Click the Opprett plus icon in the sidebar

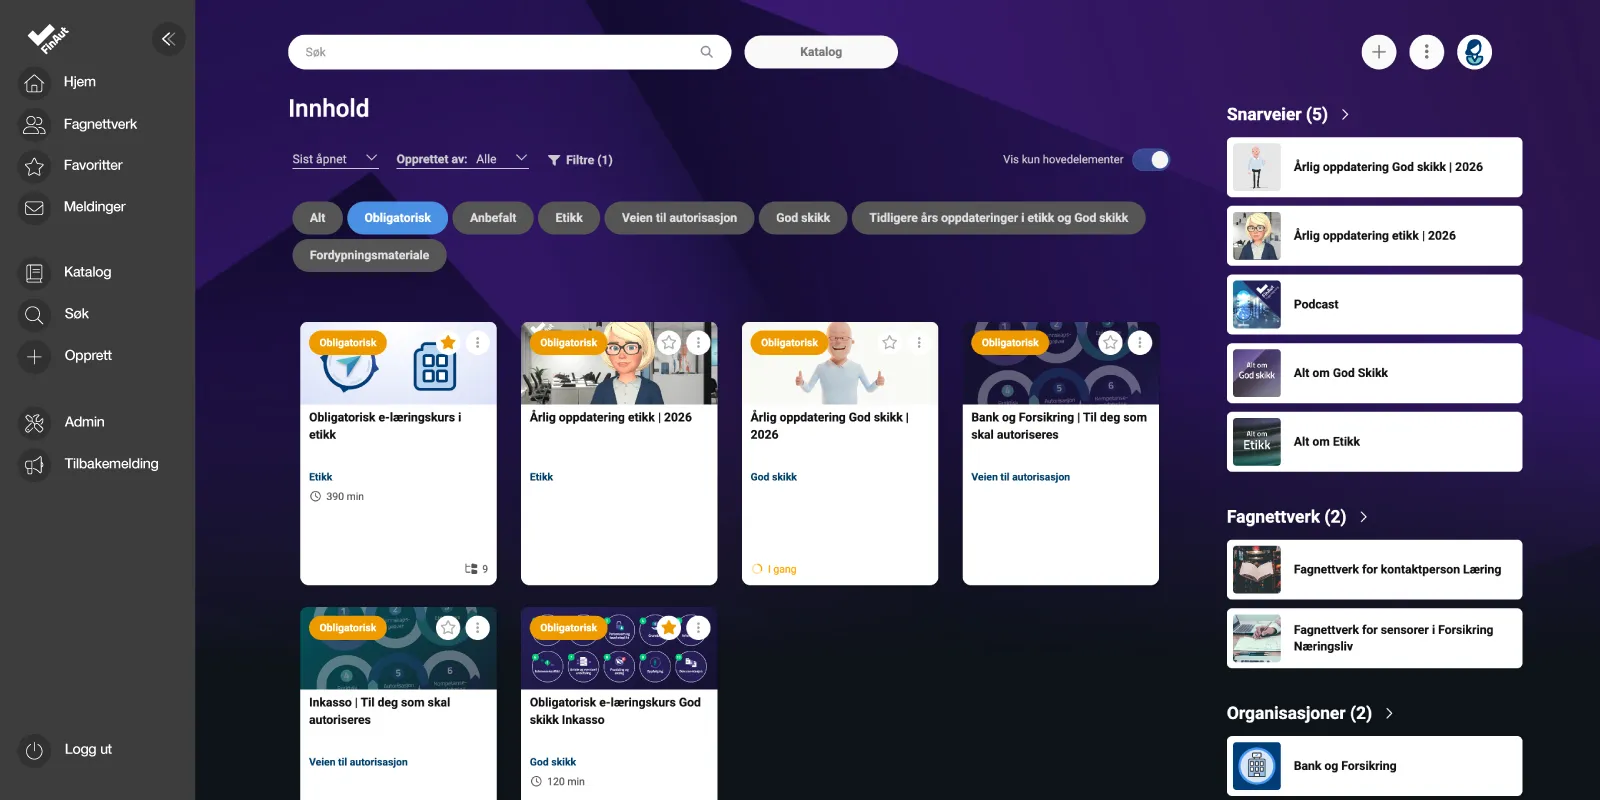34,356
